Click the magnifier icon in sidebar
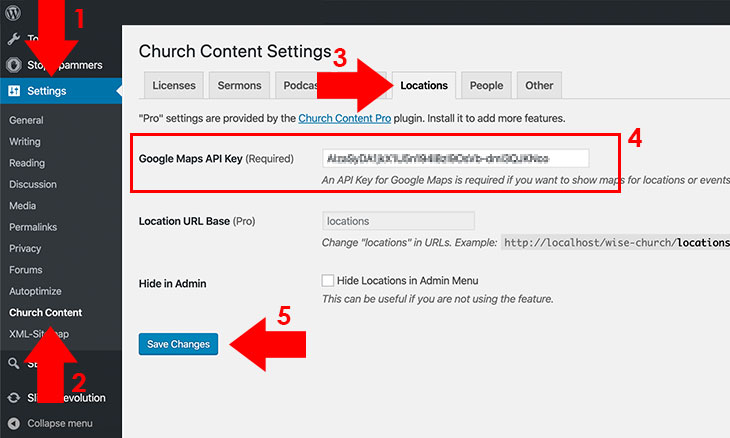Image resolution: width=730 pixels, height=438 pixels. pos(14,364)
